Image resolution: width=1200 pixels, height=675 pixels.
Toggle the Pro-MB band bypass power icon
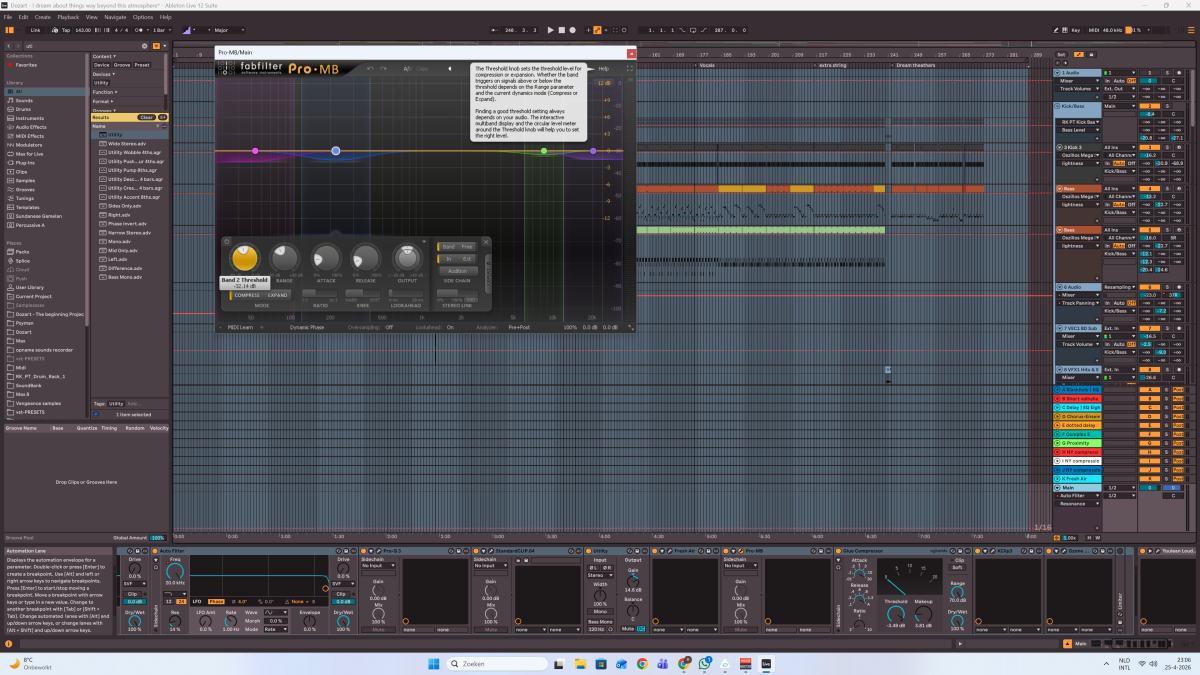pos(227,241)
